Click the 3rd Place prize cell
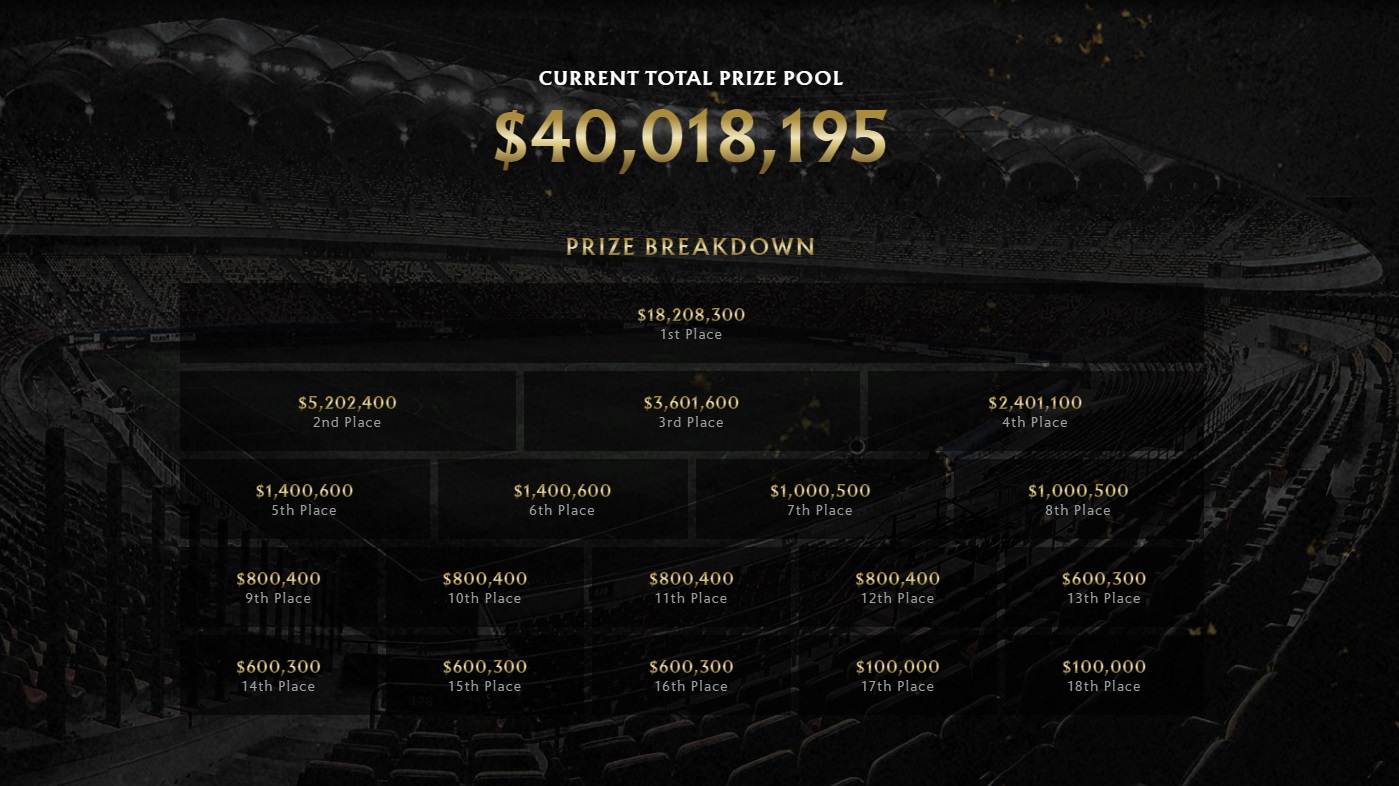 point(691,411)
